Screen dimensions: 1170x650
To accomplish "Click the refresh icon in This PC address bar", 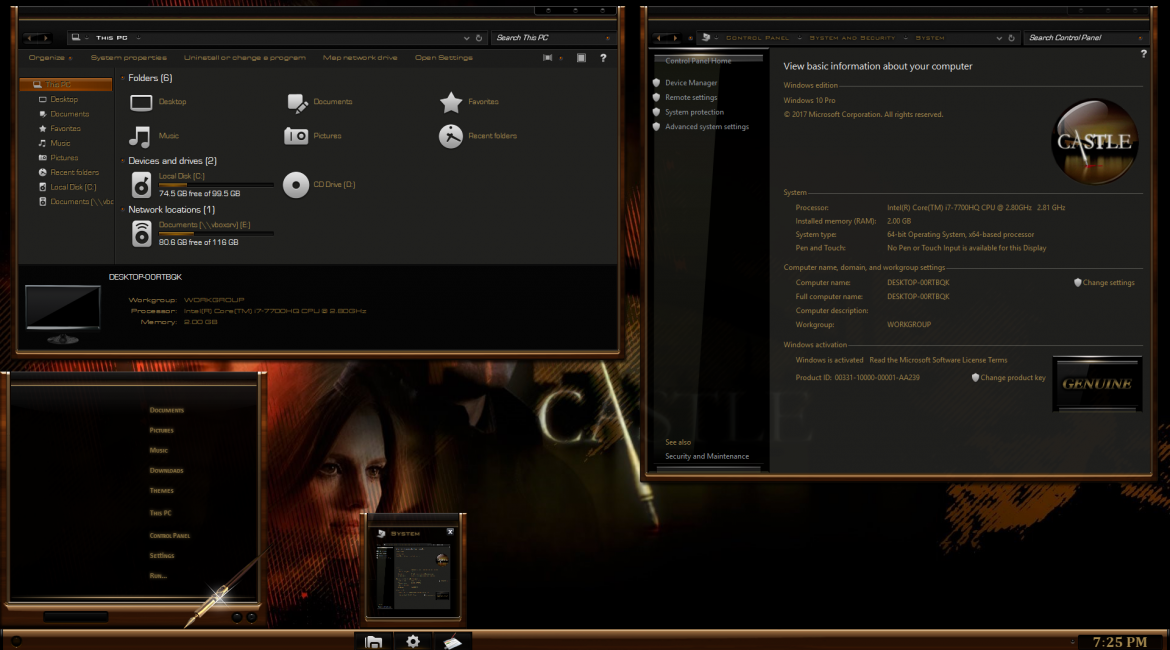I will 479,38.
